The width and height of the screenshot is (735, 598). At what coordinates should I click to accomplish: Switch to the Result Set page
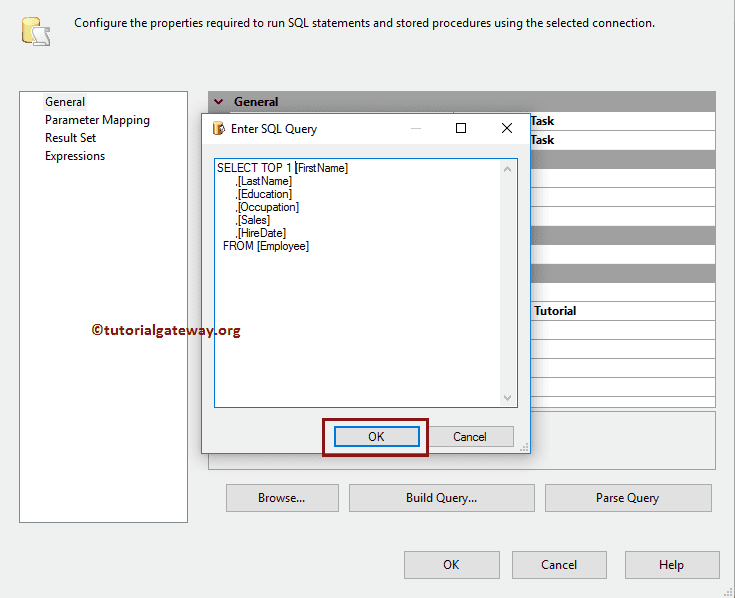tap(70, 138)
